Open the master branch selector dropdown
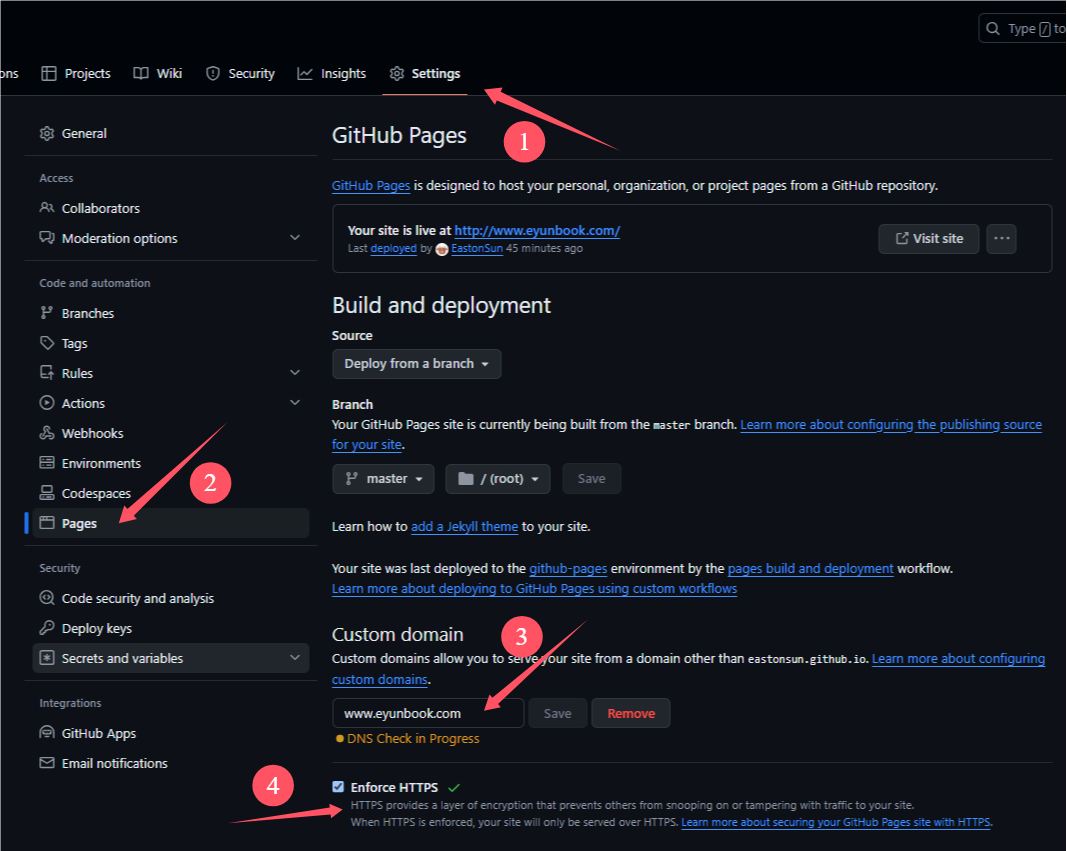 (x=383, y=479)
